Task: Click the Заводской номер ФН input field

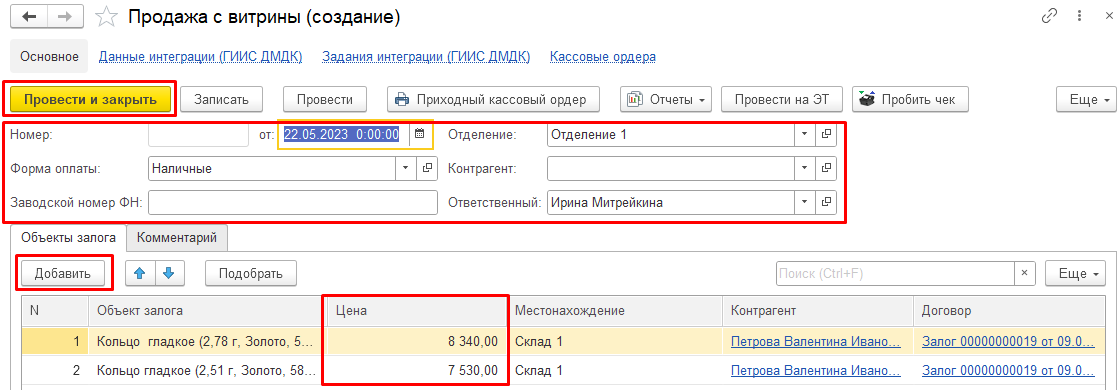Action: (293, 202)
